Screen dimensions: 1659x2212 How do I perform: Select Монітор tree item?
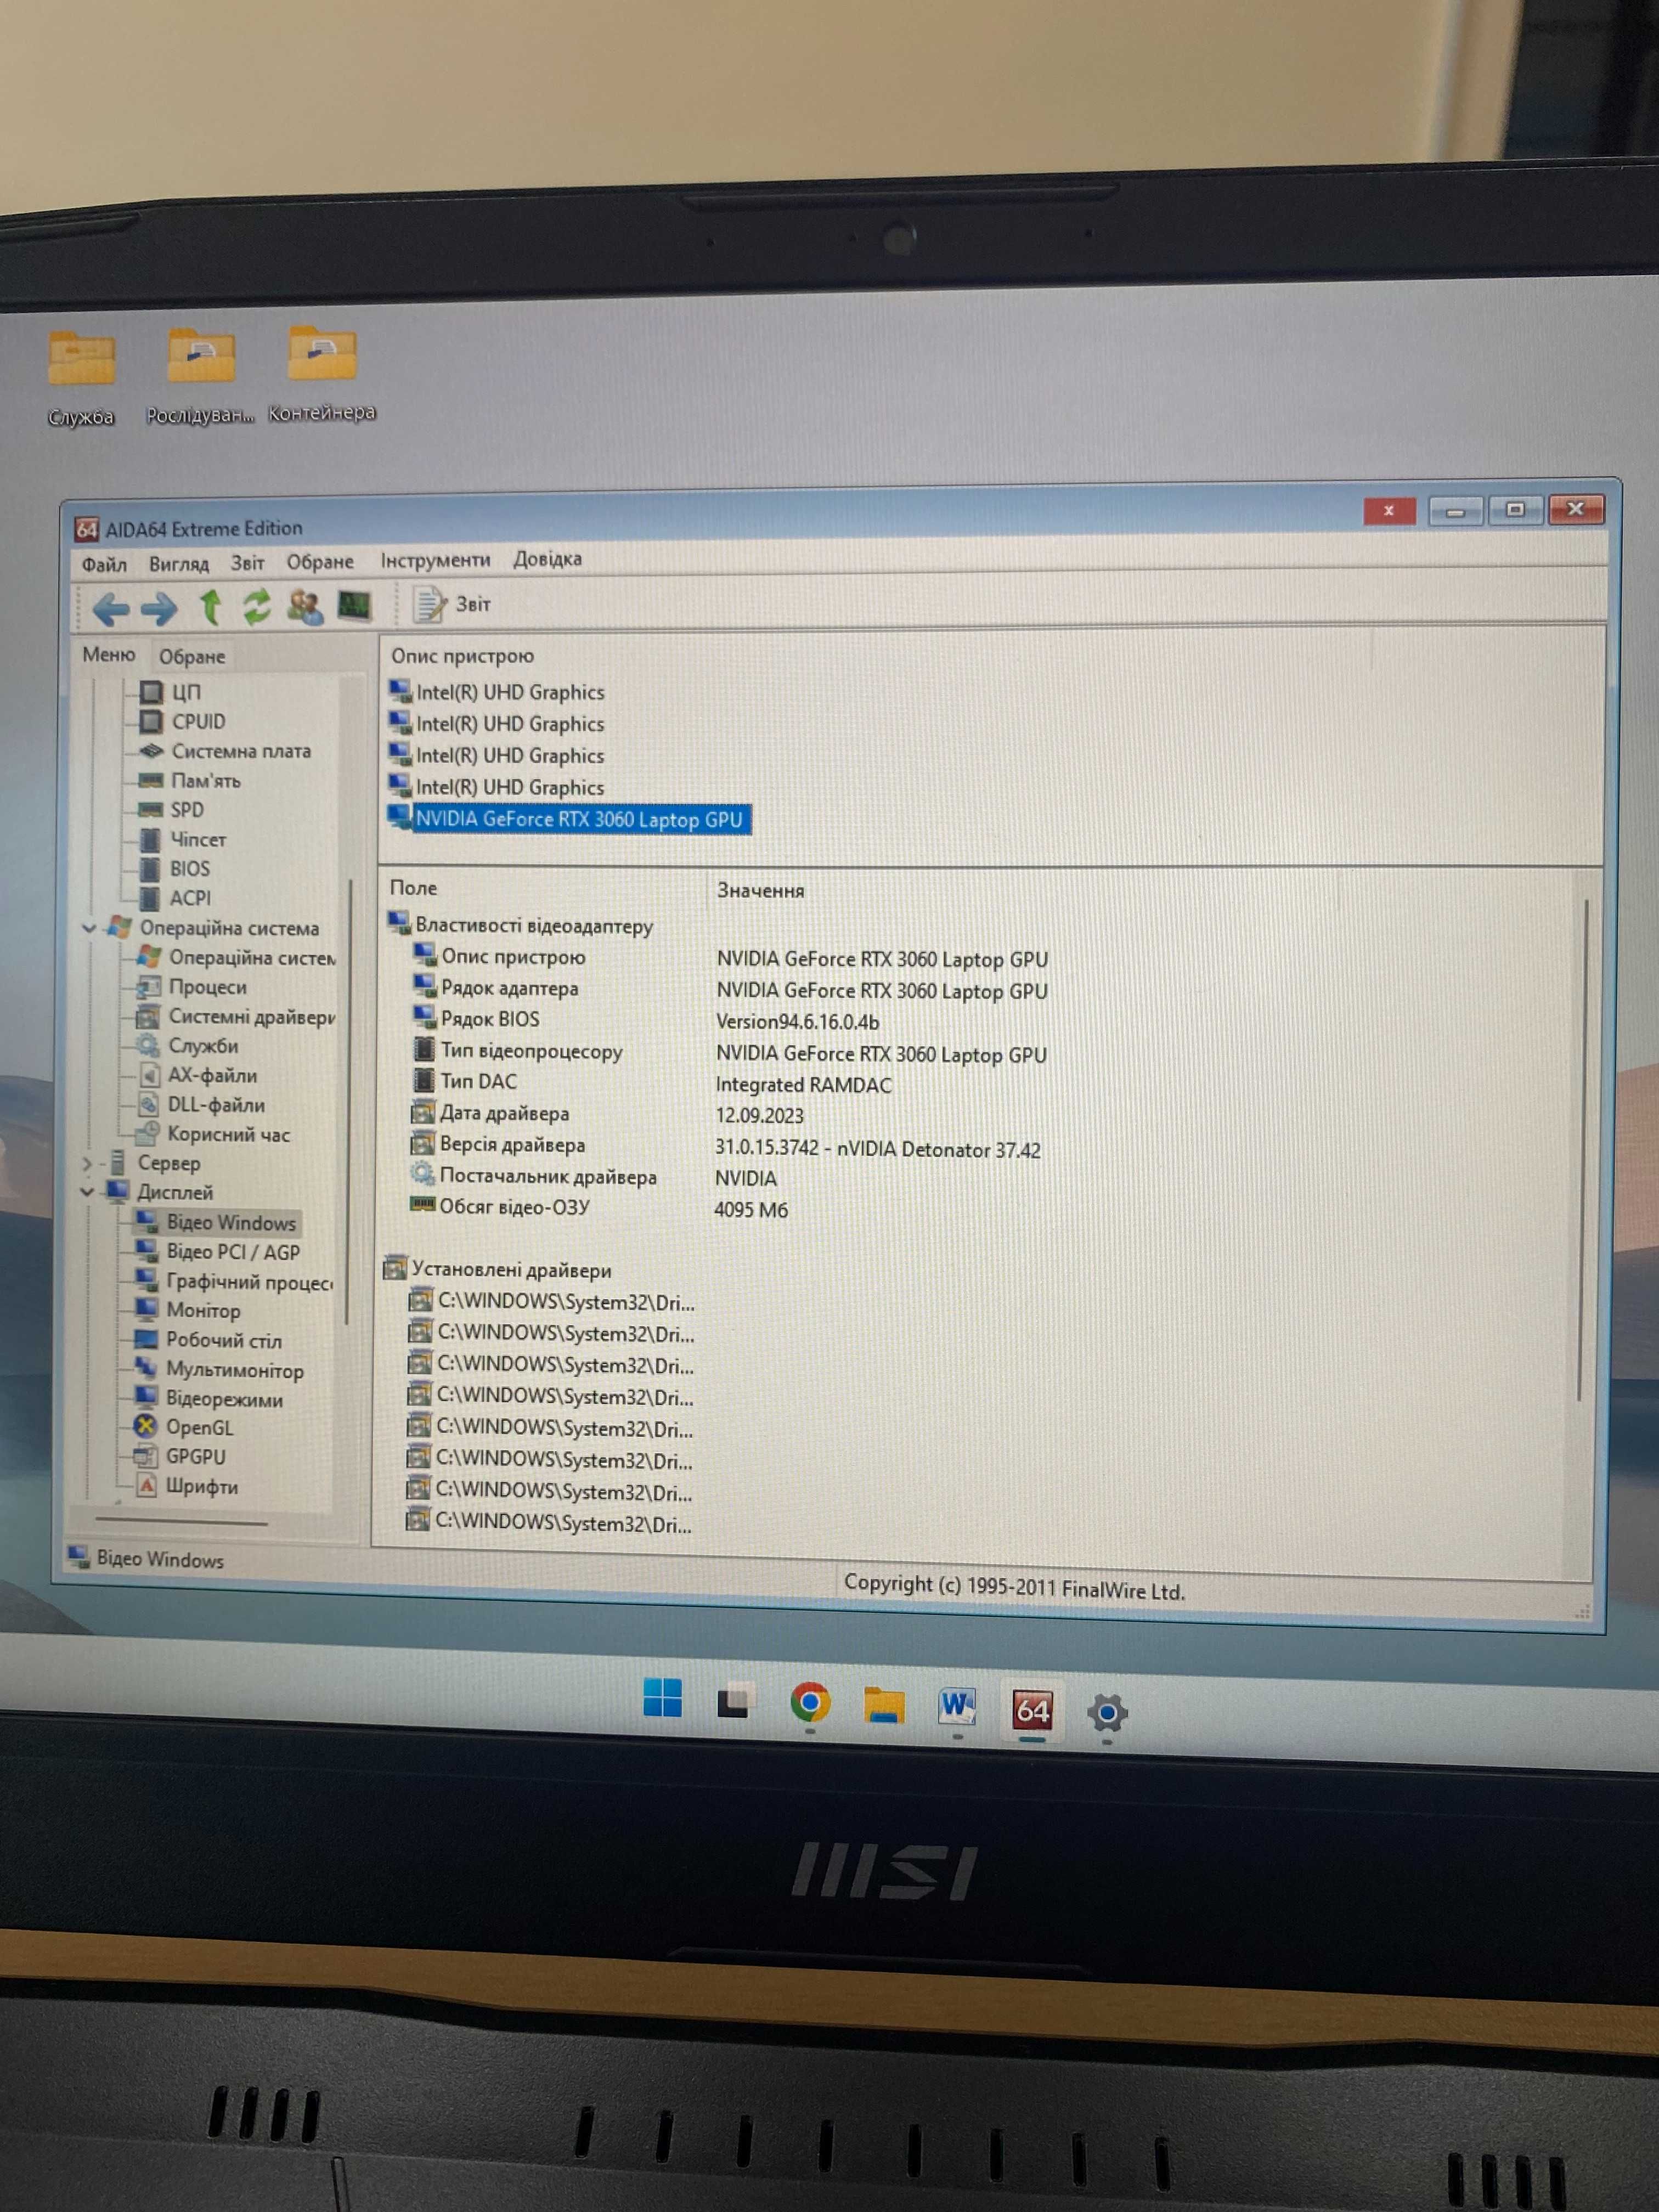coord(188,1311)
